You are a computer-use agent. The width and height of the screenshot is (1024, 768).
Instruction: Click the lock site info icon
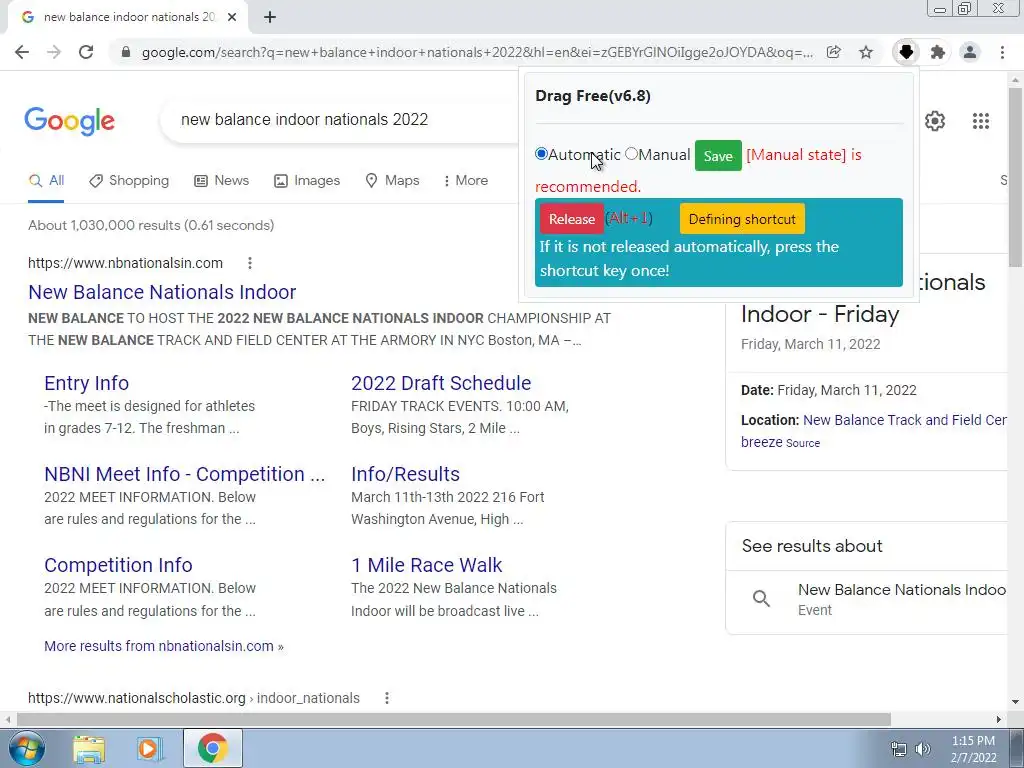[x=126, y=52]
